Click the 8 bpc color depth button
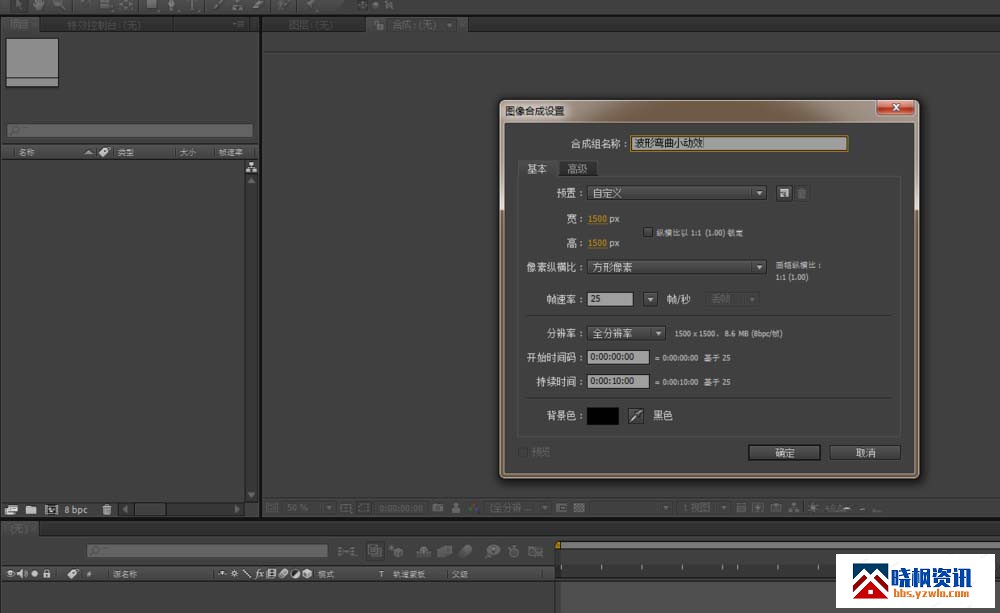The height and width of the screenshot is (613, 1000). (x=76, y=510)
